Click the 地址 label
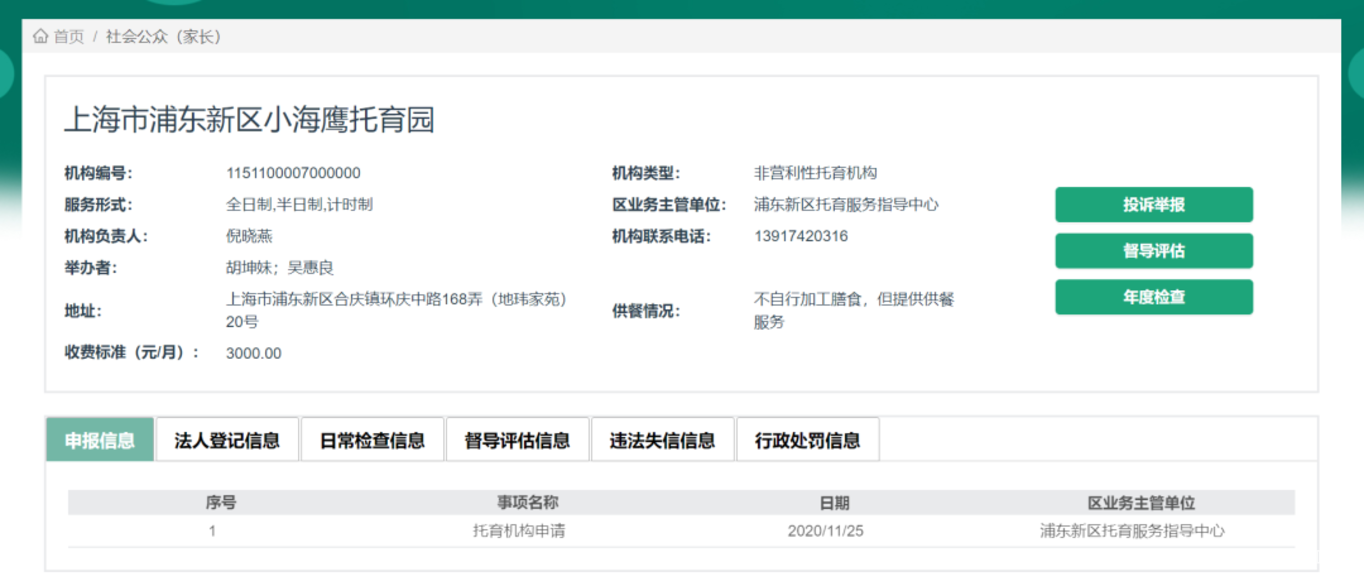The image size is (1364, 586). [83, 311]
